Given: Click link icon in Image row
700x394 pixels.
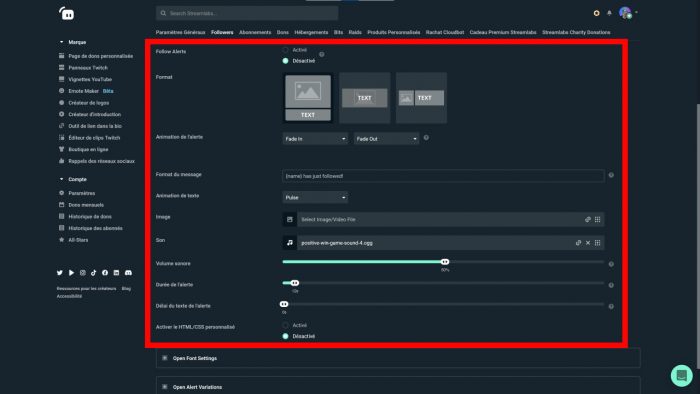Looking at the screenshot, I should click(588, 220).
